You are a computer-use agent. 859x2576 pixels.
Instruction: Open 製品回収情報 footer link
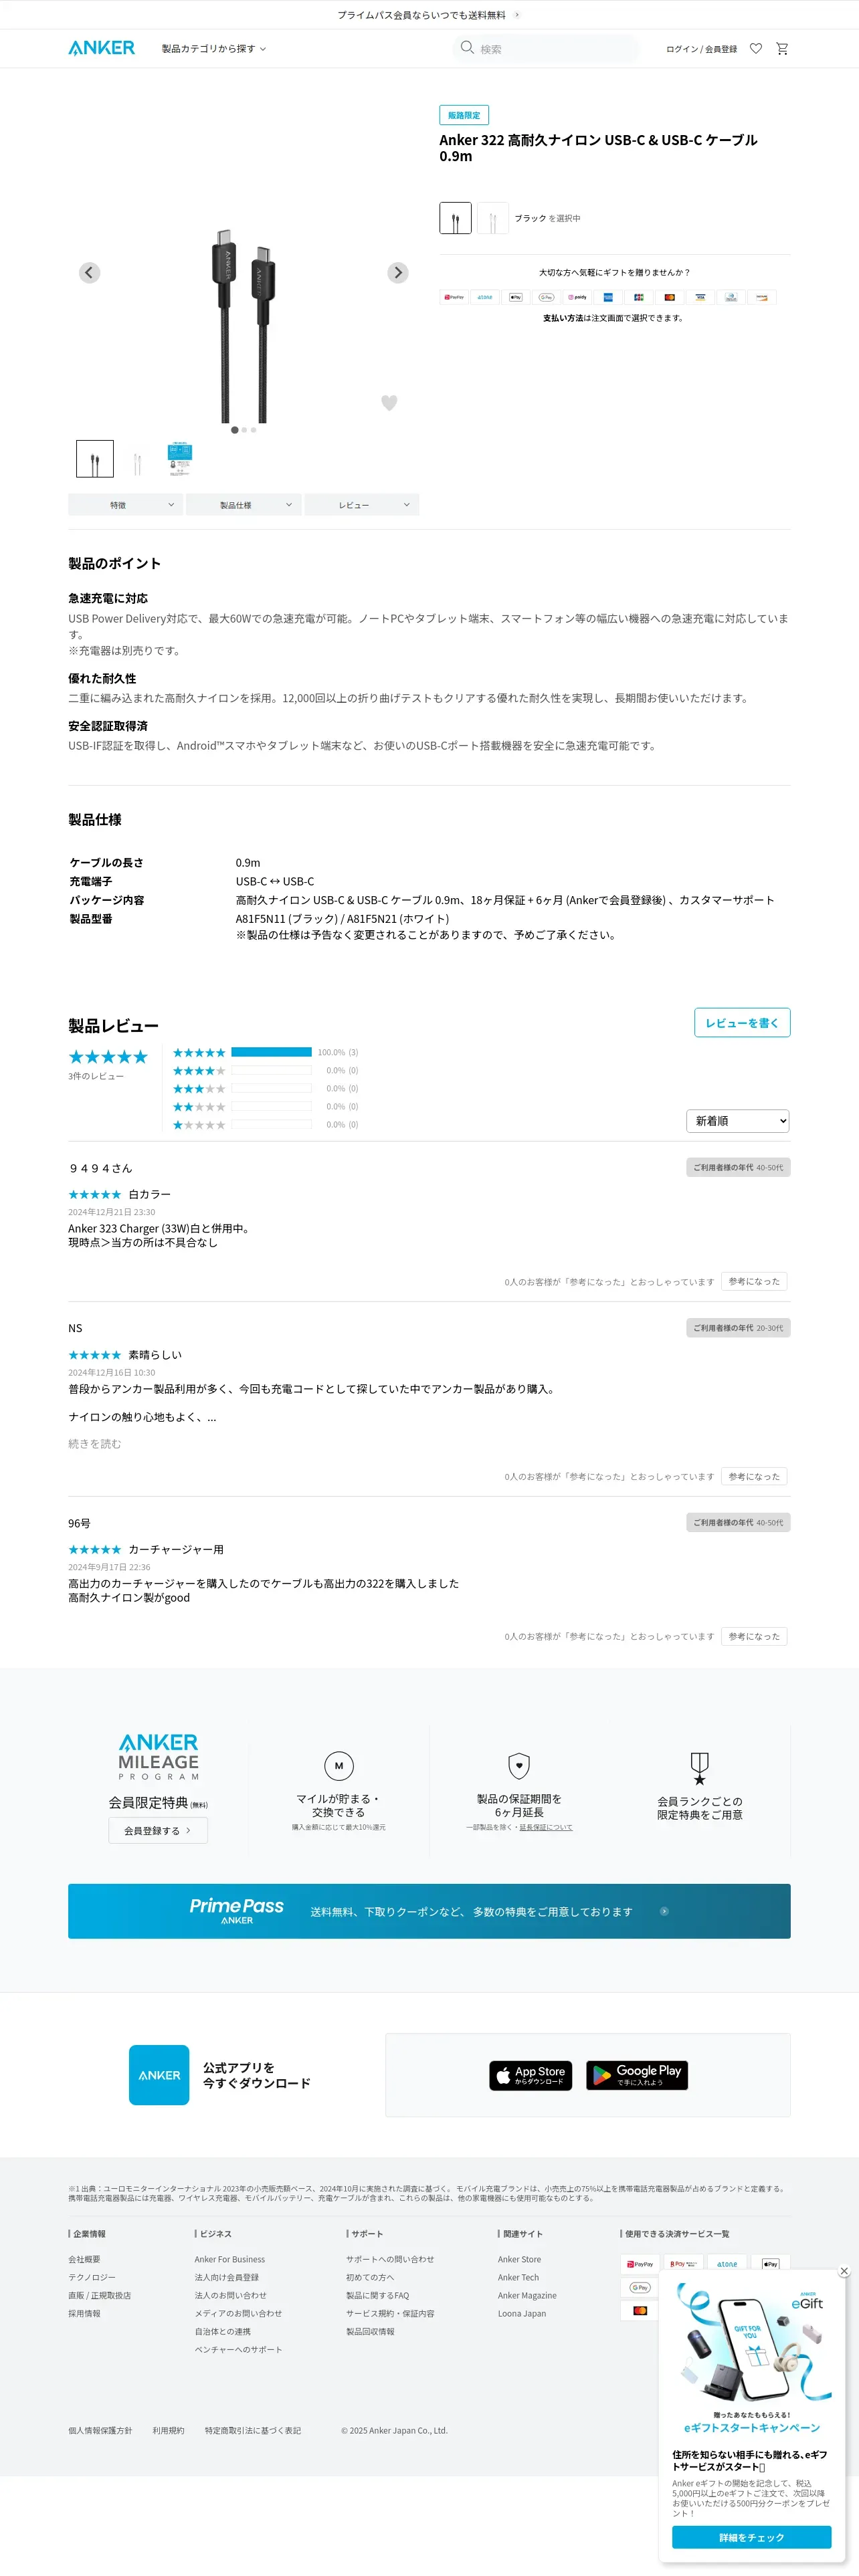370,2331
